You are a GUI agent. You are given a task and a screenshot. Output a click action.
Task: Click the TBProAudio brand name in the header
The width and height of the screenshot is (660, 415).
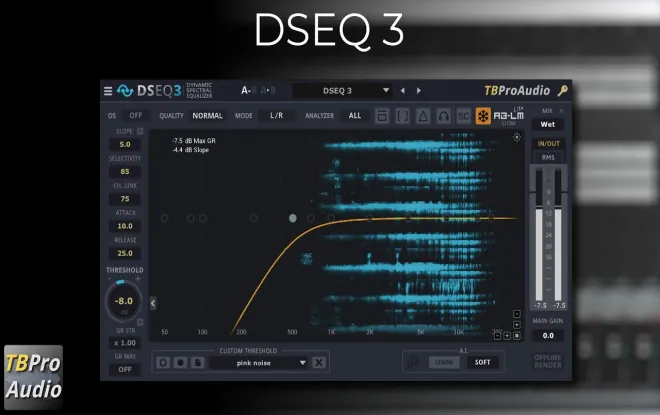point(517,90)
